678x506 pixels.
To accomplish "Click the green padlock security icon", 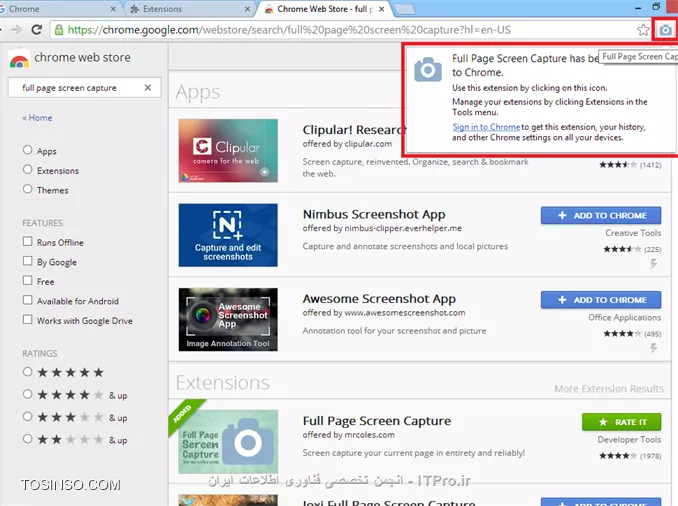I will click(x=59, y=29).
